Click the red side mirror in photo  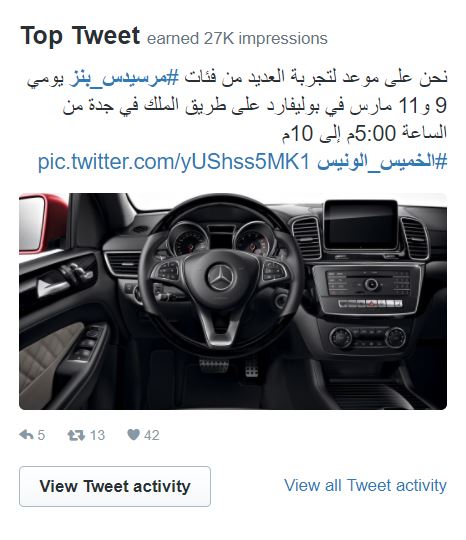point(41,224)
